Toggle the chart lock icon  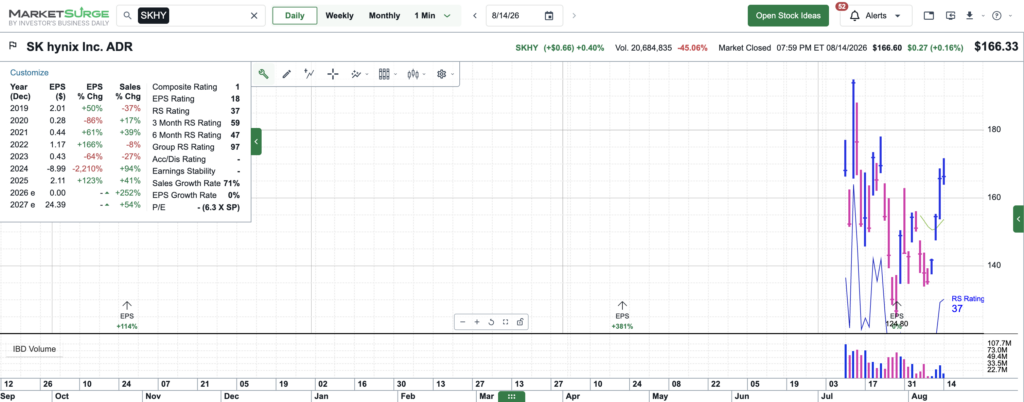pyautogui.click(x=520, y=322)
